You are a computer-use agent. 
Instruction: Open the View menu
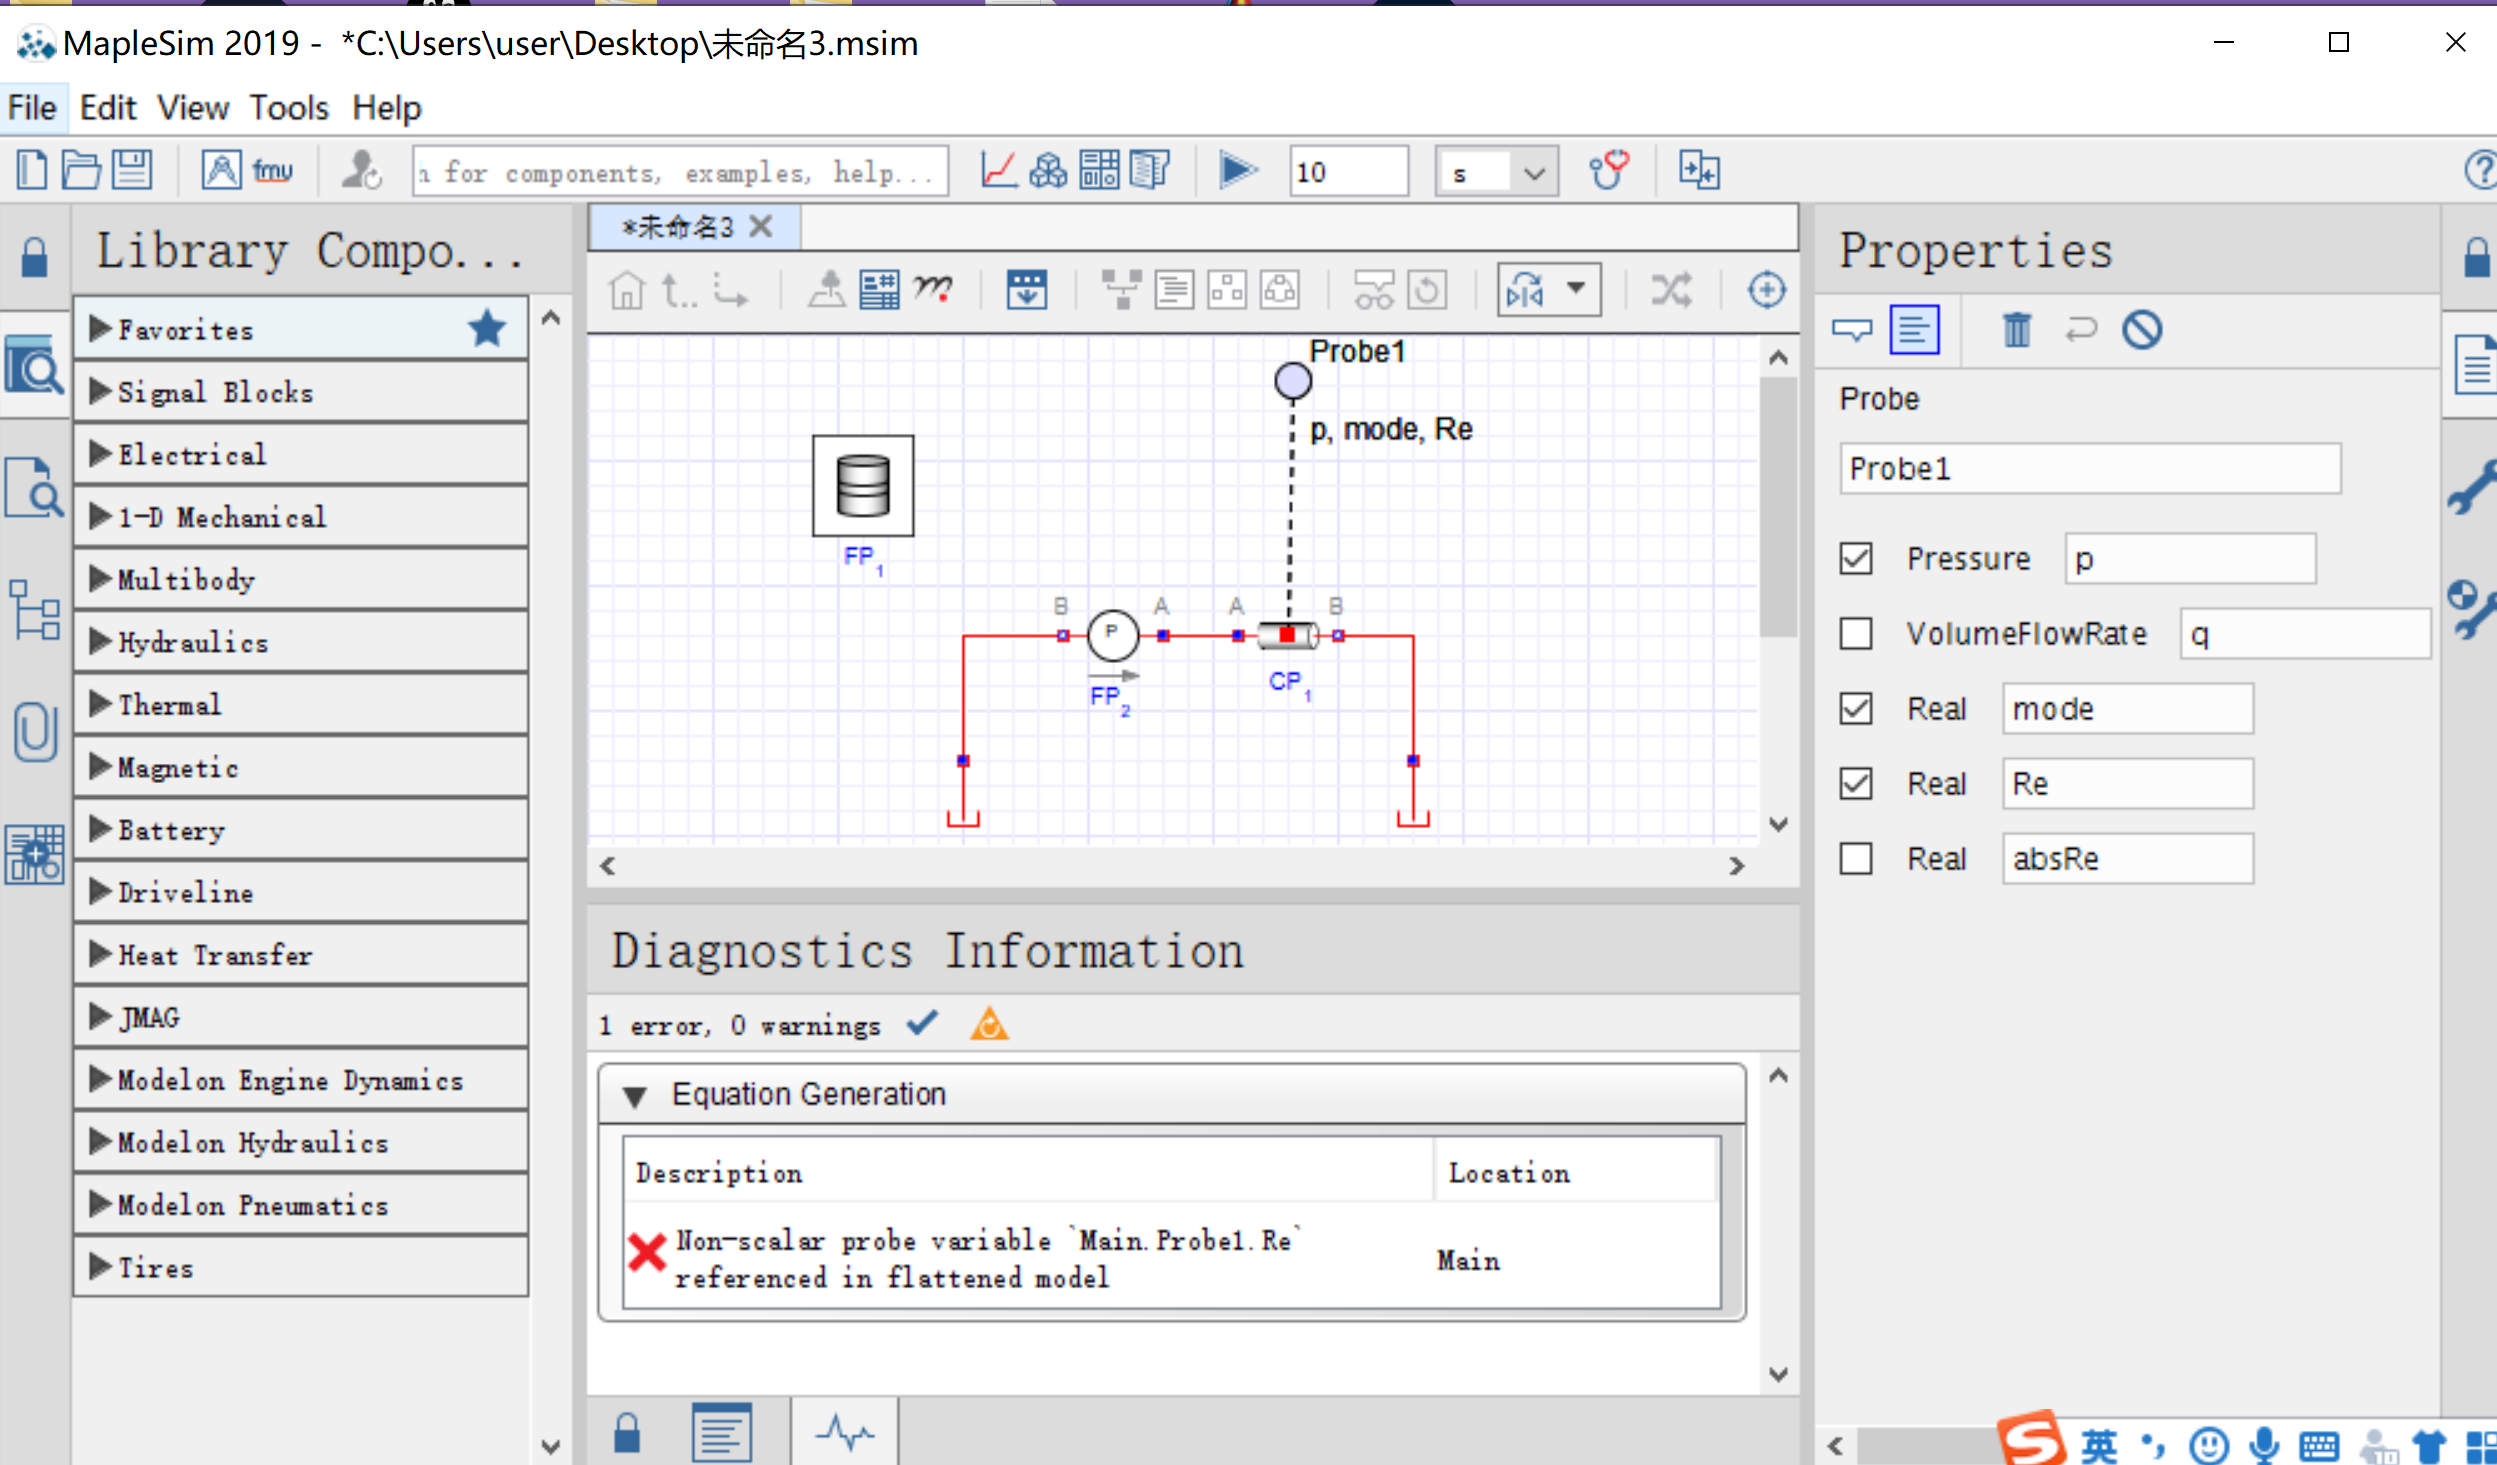(x=192, y=107)
